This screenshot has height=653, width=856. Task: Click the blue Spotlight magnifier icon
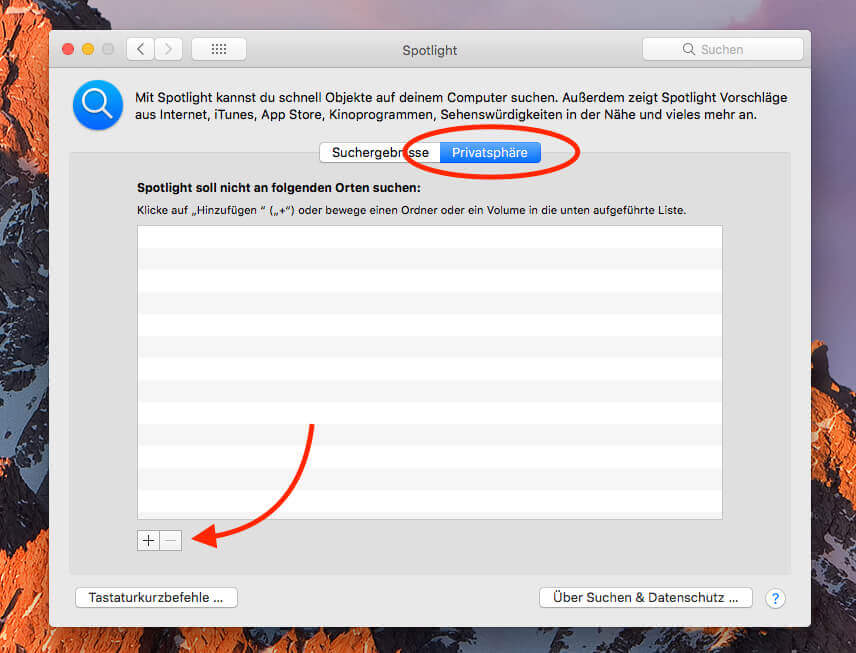[x=98, y=105]
